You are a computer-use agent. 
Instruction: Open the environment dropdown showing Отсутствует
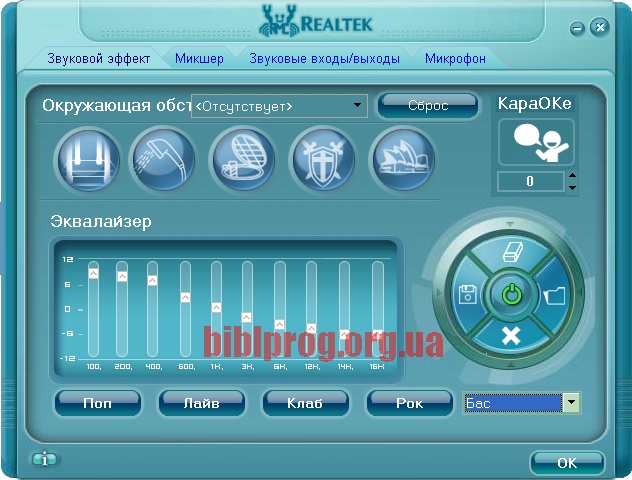pyautogui.click(x=359, y=105)
